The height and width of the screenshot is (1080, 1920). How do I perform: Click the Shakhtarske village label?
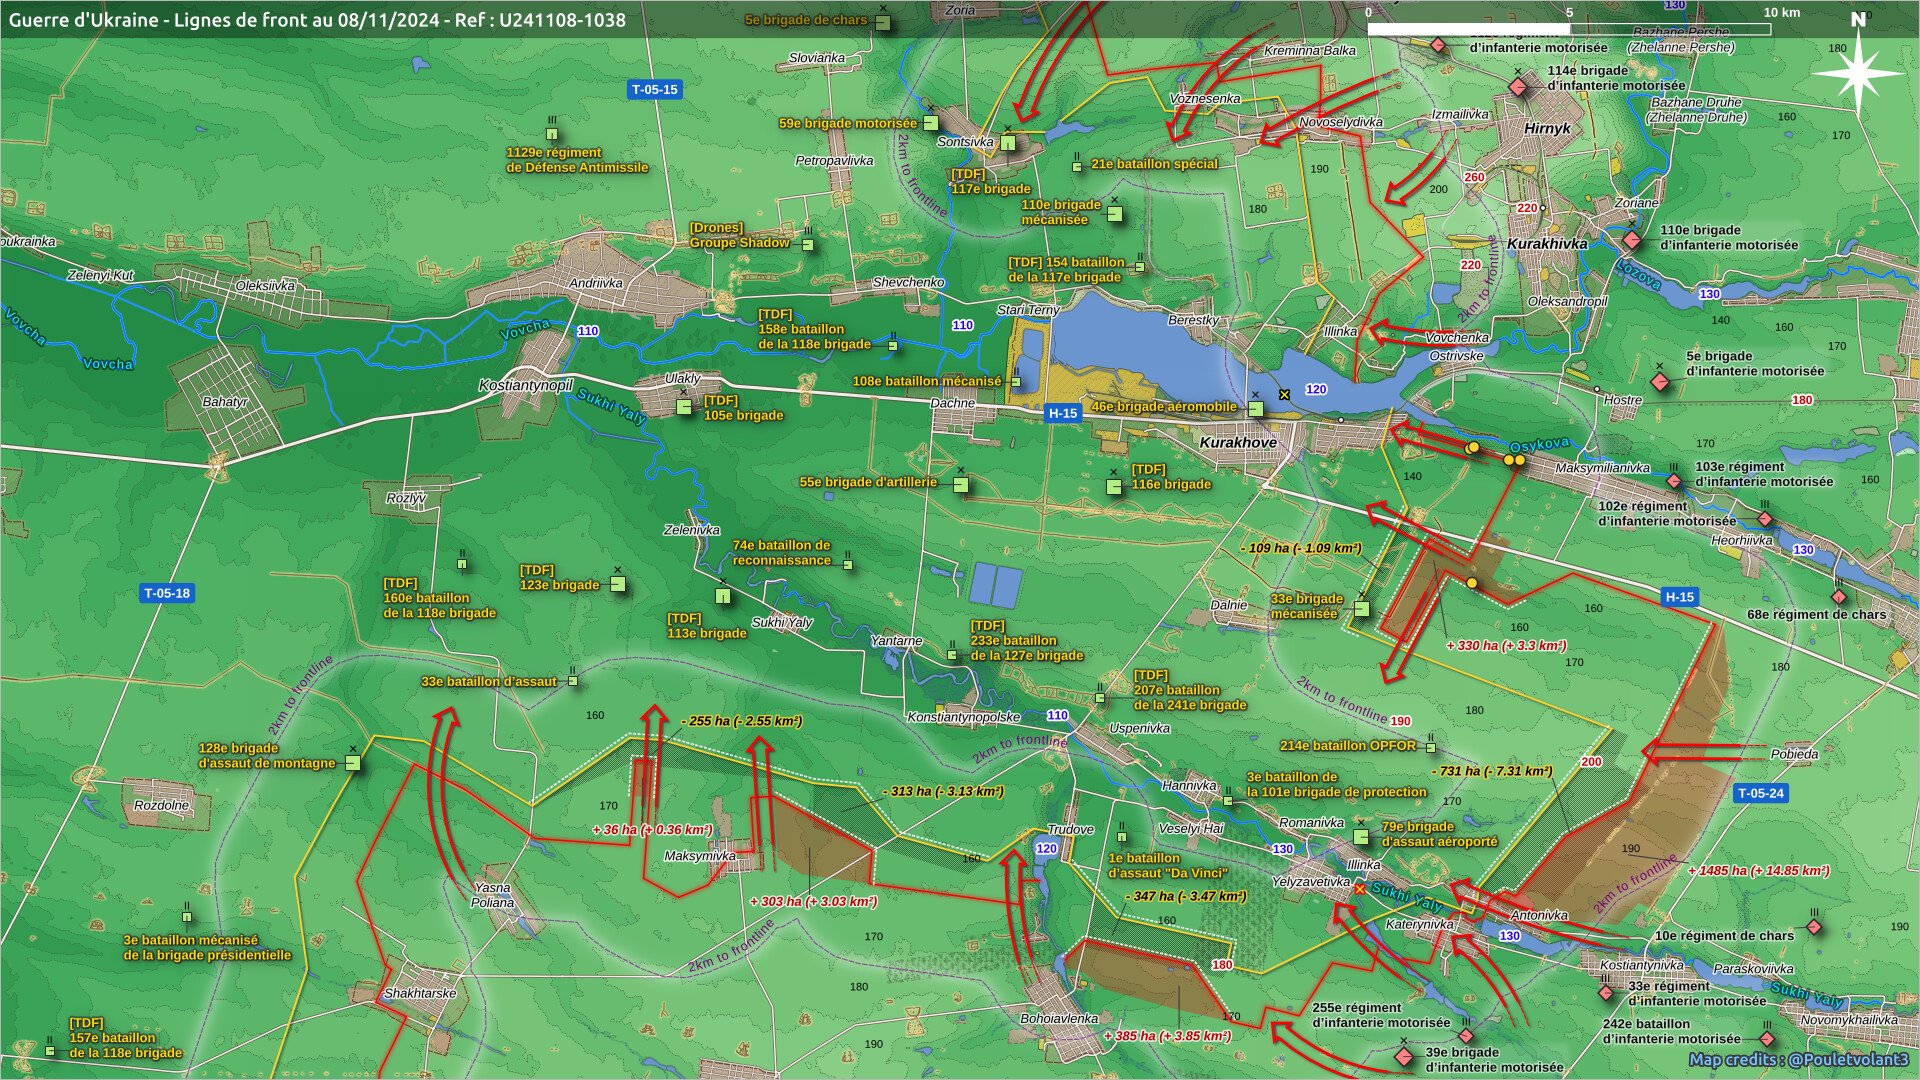pos(420,993)
